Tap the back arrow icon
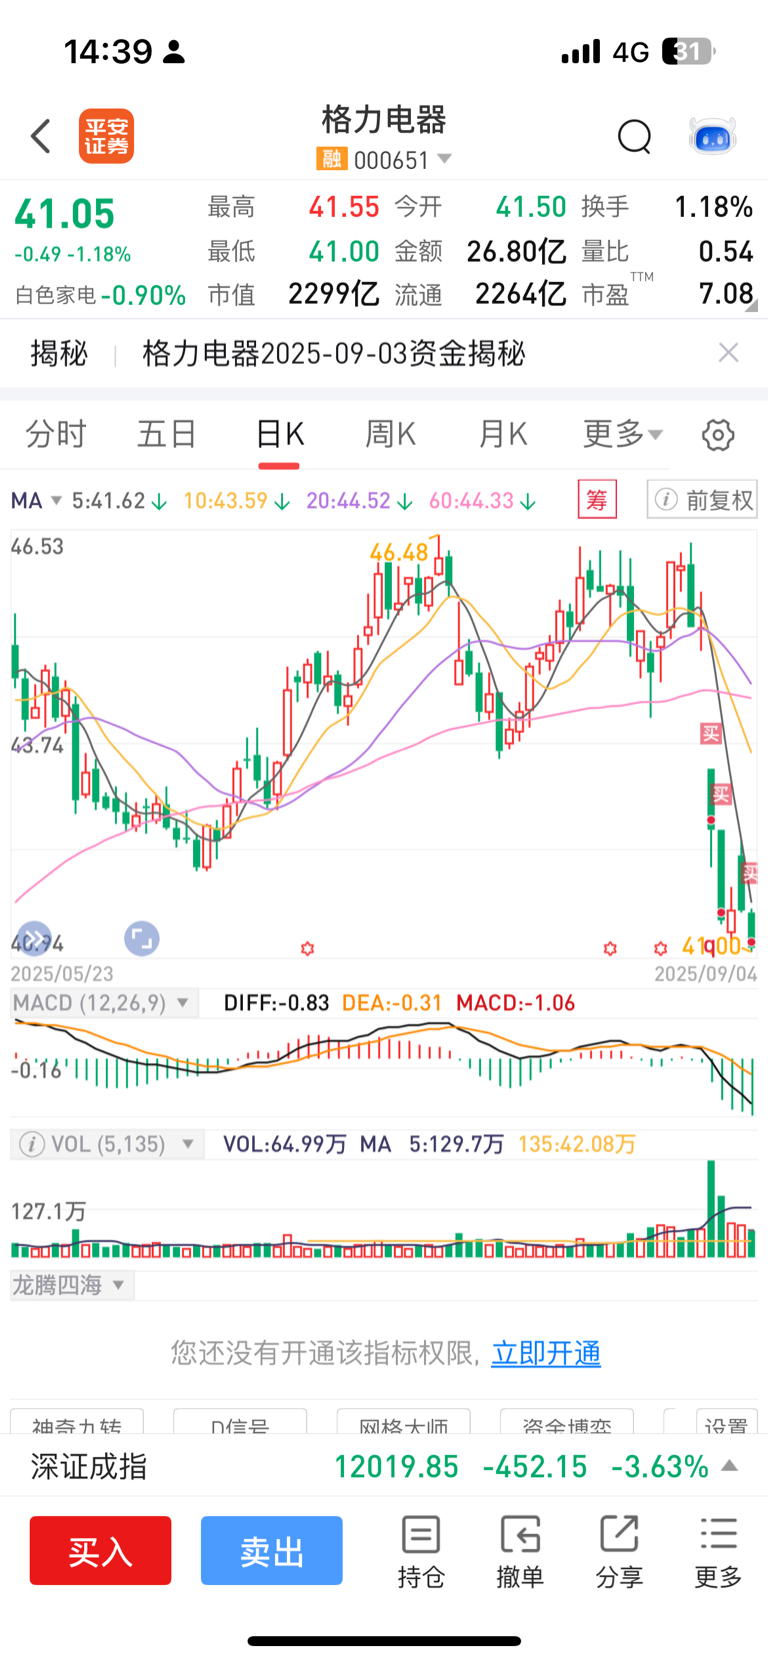 point(41,136)
